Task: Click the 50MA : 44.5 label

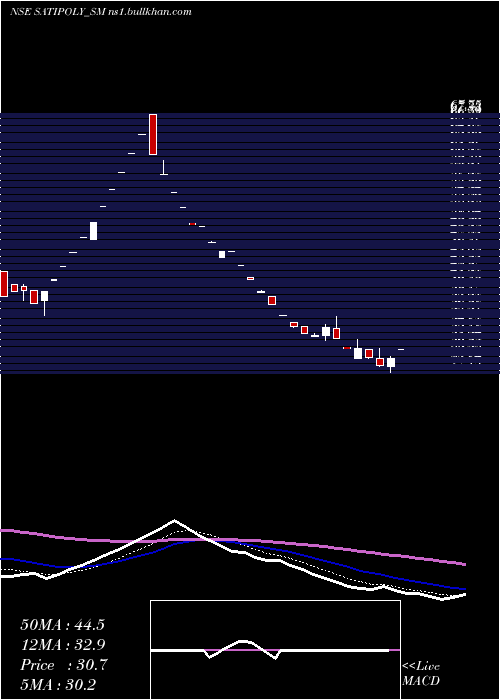Action: [x=62, y=625]
